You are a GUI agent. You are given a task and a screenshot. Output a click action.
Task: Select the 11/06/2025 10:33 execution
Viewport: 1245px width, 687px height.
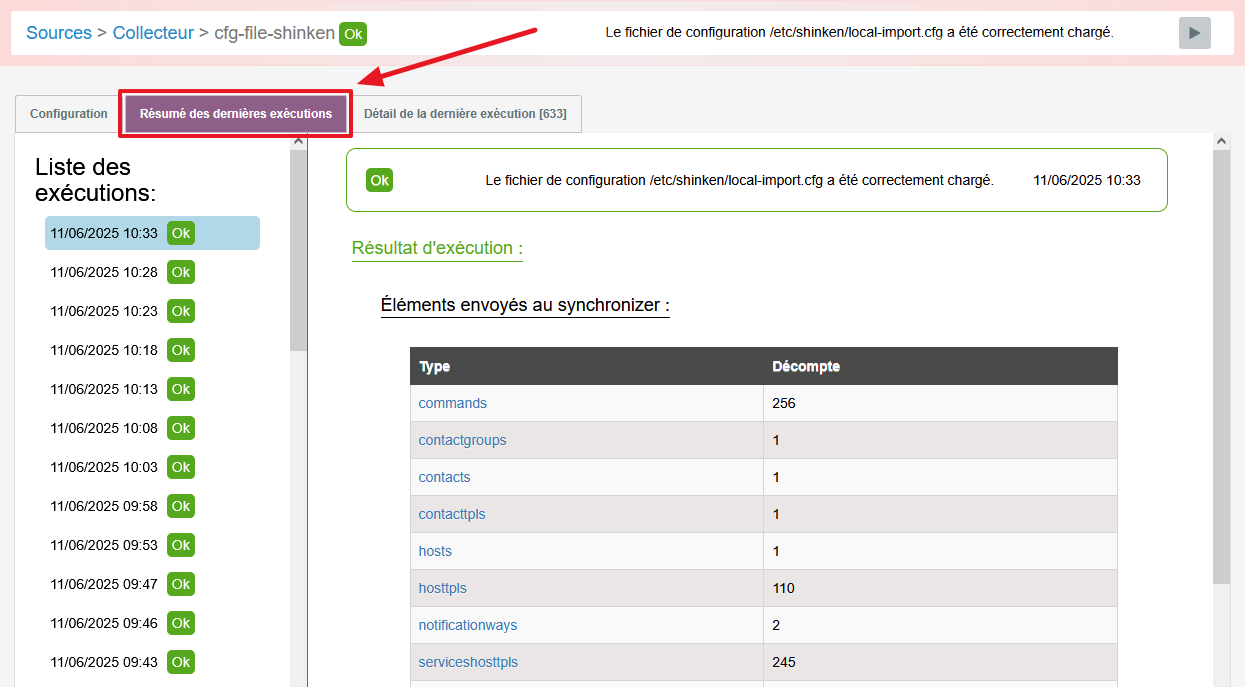104,233
